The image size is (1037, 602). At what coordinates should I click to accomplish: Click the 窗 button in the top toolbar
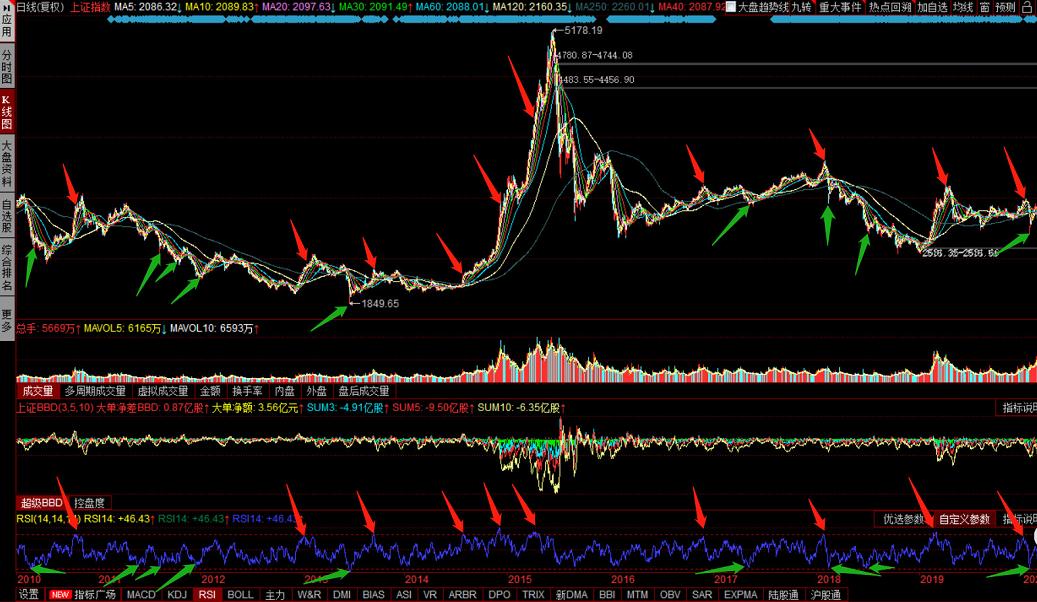pyautogui.click(x=985, y=7)
